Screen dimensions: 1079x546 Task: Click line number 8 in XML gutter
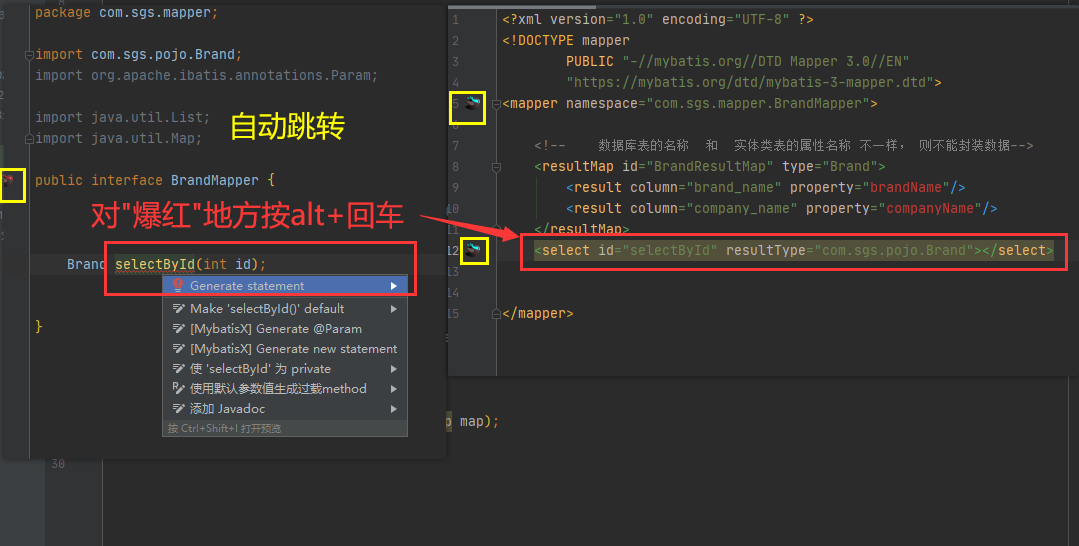(456, 167)
